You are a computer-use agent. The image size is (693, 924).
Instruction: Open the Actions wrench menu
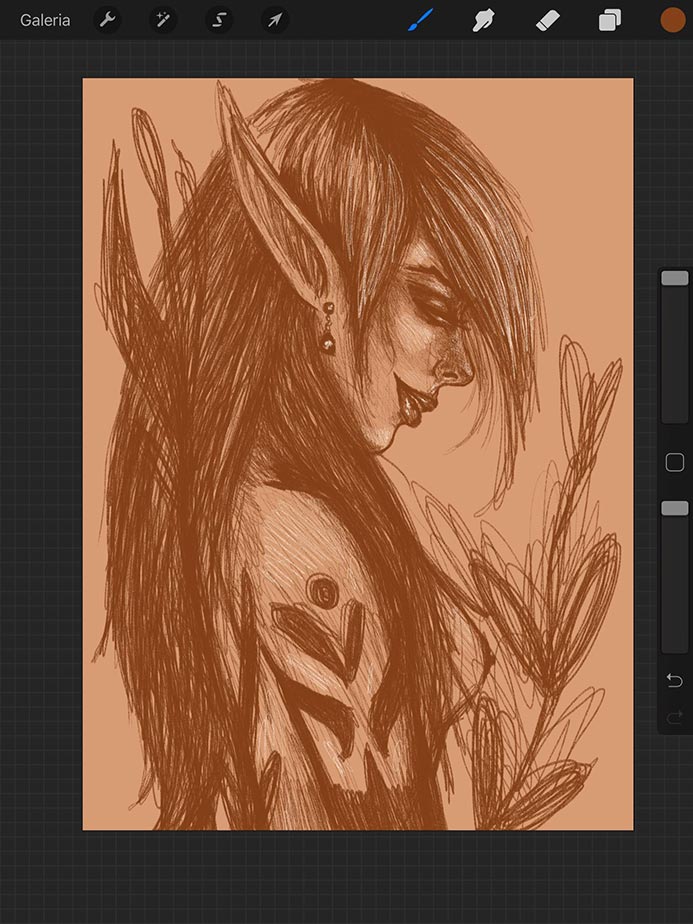pyautogui.click(x=107, y=20)
